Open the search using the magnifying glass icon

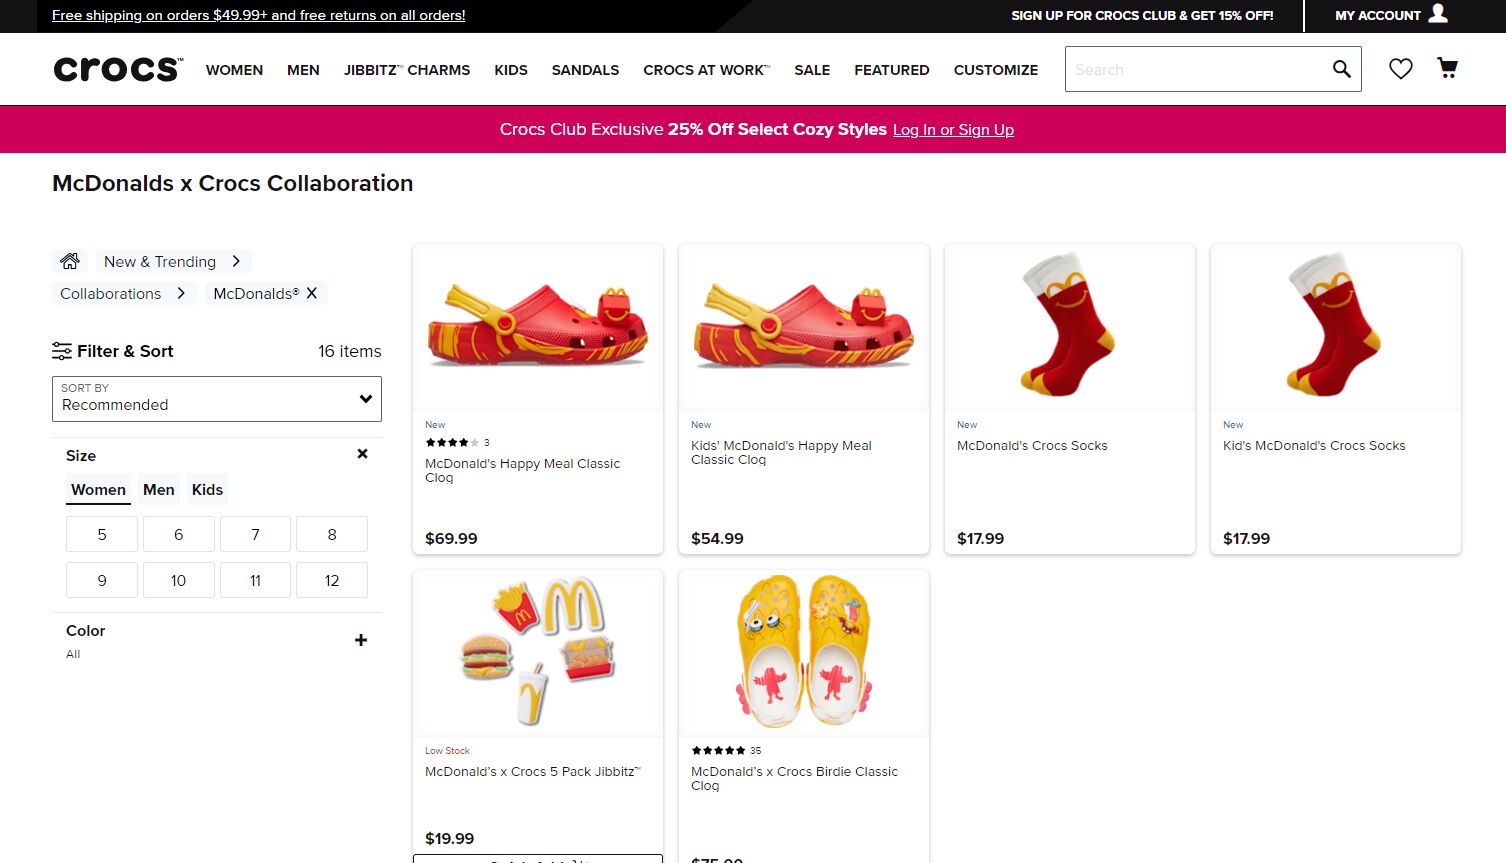pos(1340,69)
